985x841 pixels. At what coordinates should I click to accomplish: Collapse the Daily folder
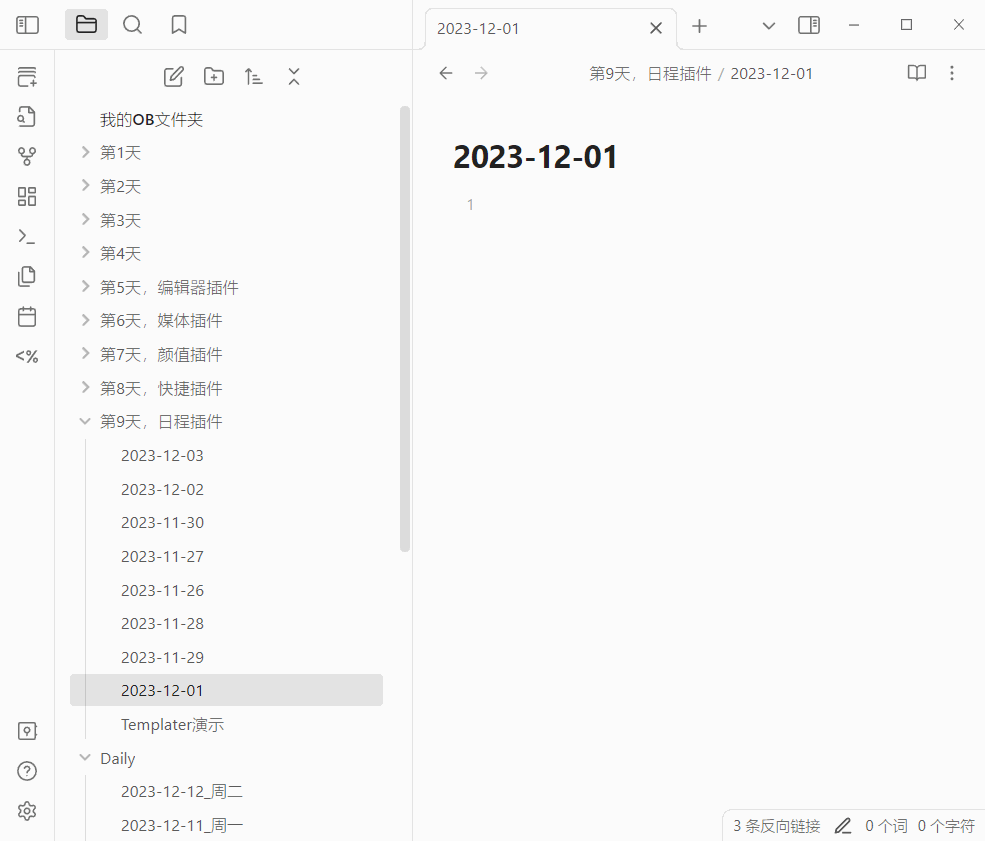(x=85, y=758)
